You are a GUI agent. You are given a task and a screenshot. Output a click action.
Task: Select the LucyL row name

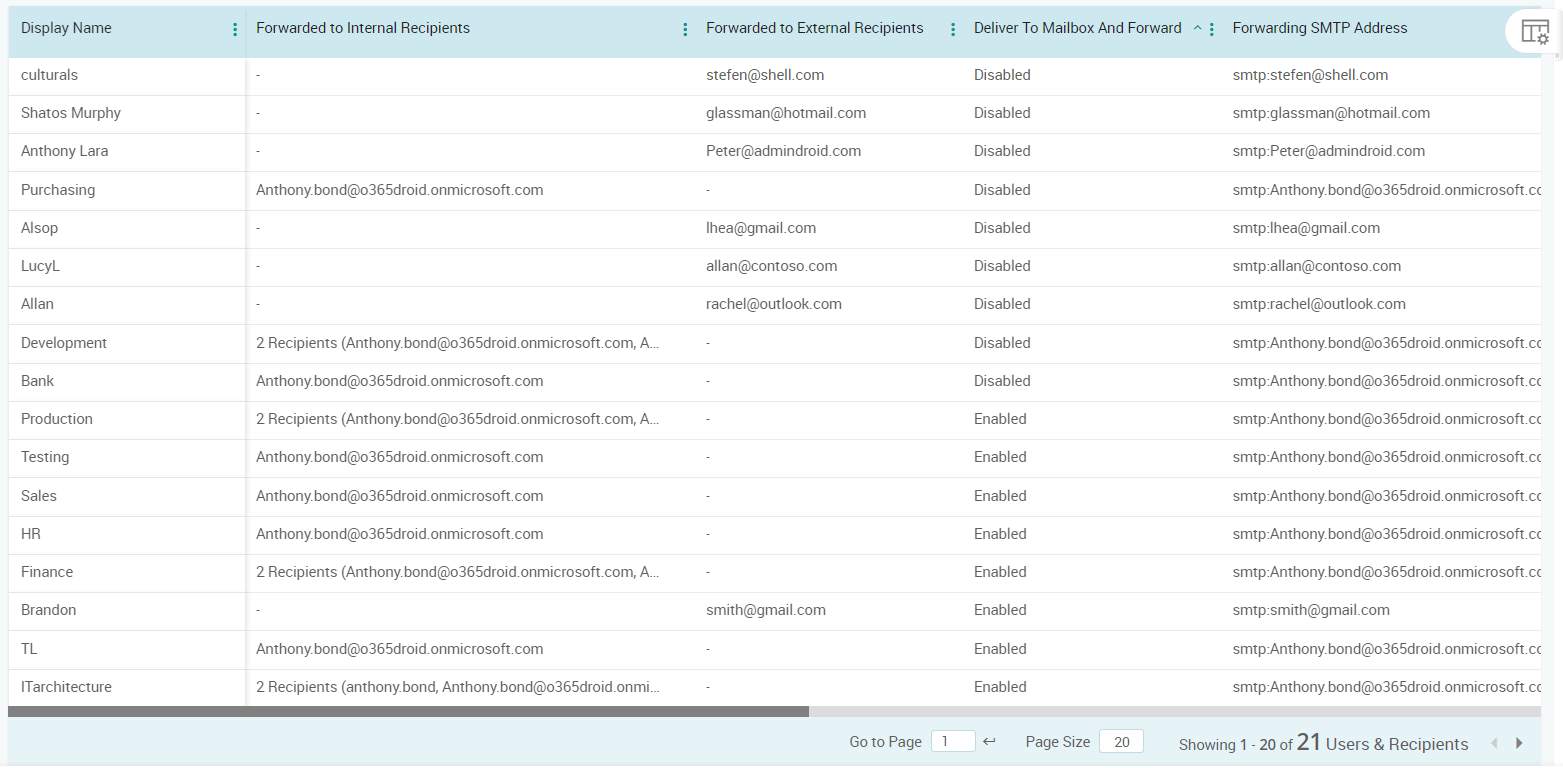pos(41,266)
